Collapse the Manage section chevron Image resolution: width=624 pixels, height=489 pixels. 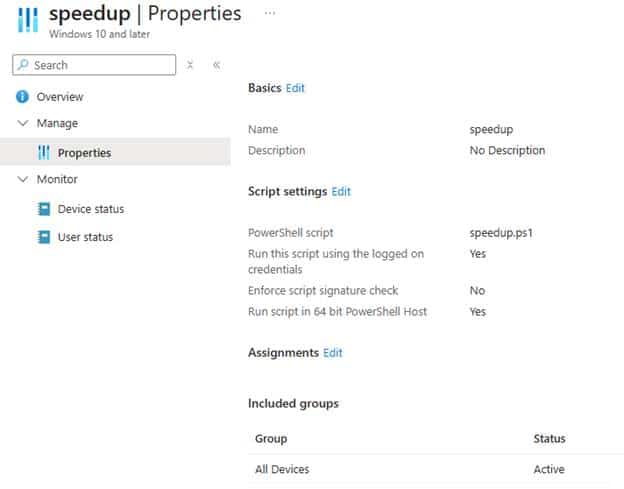[x=22, y=123]
